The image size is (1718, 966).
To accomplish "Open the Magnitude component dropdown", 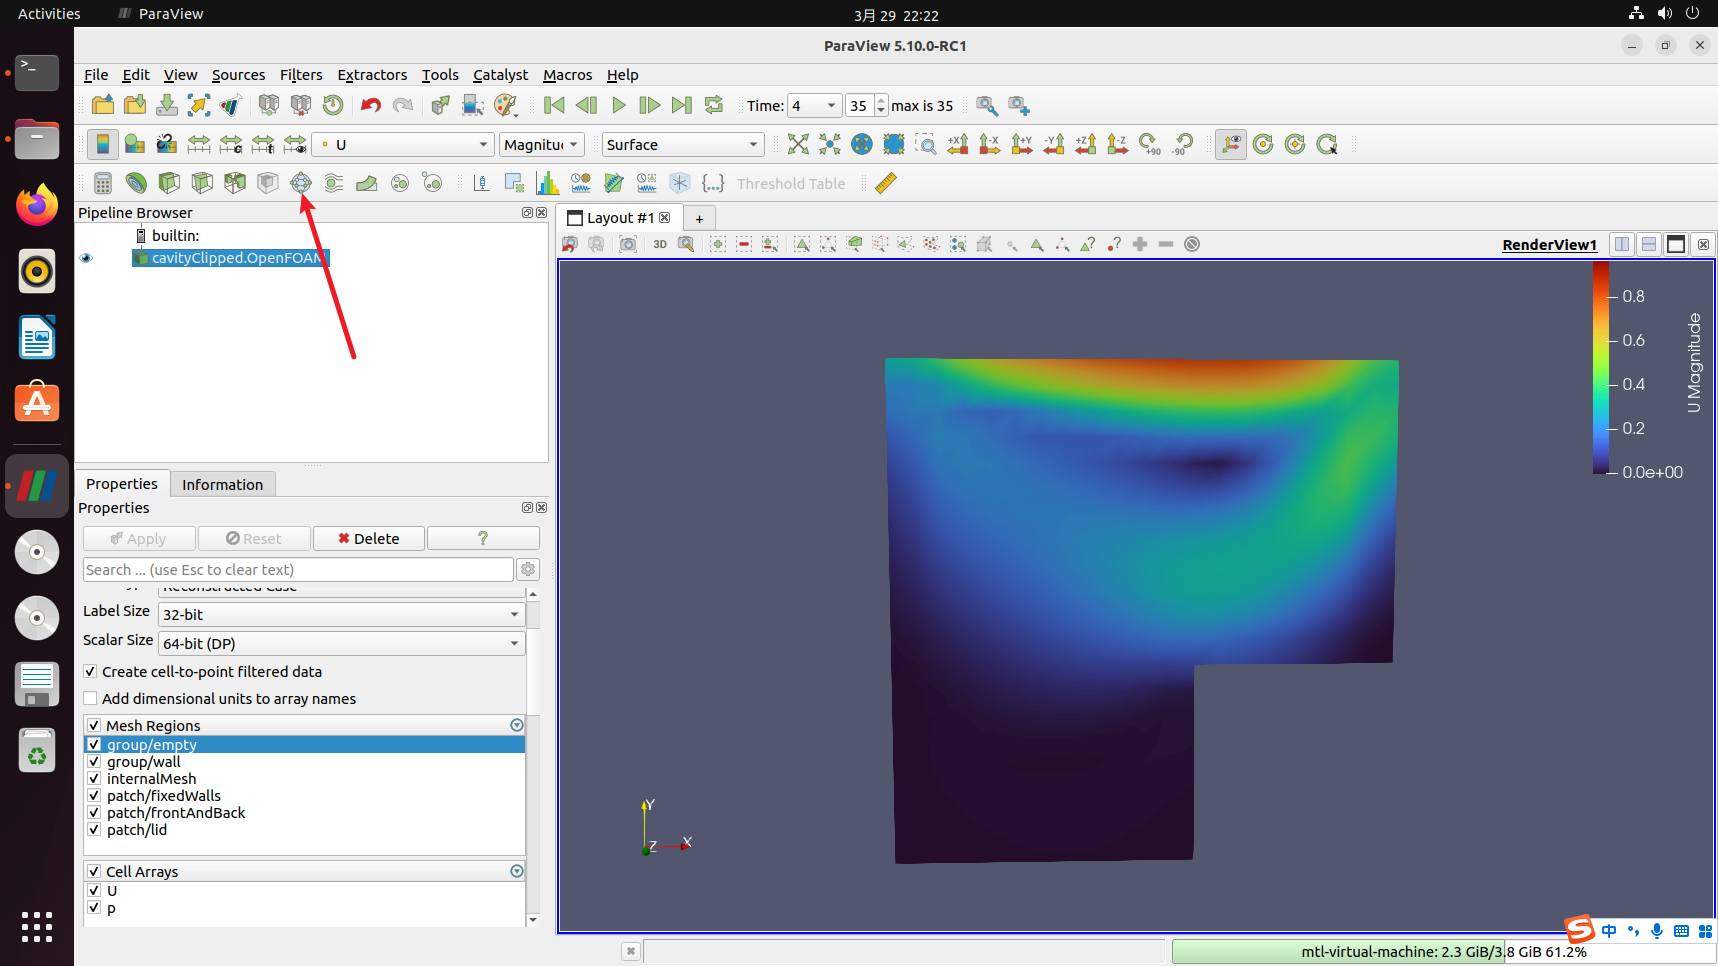I will coord(542,144).
